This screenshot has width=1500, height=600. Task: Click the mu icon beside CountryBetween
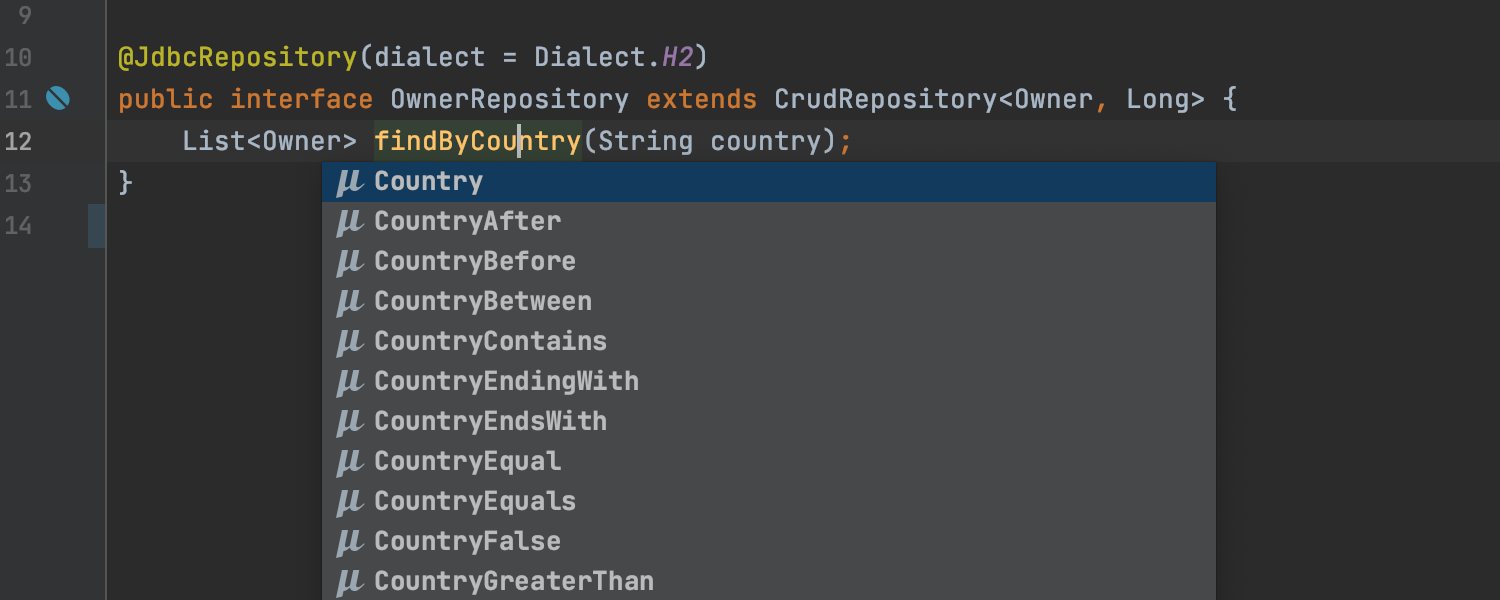(349, 303)
